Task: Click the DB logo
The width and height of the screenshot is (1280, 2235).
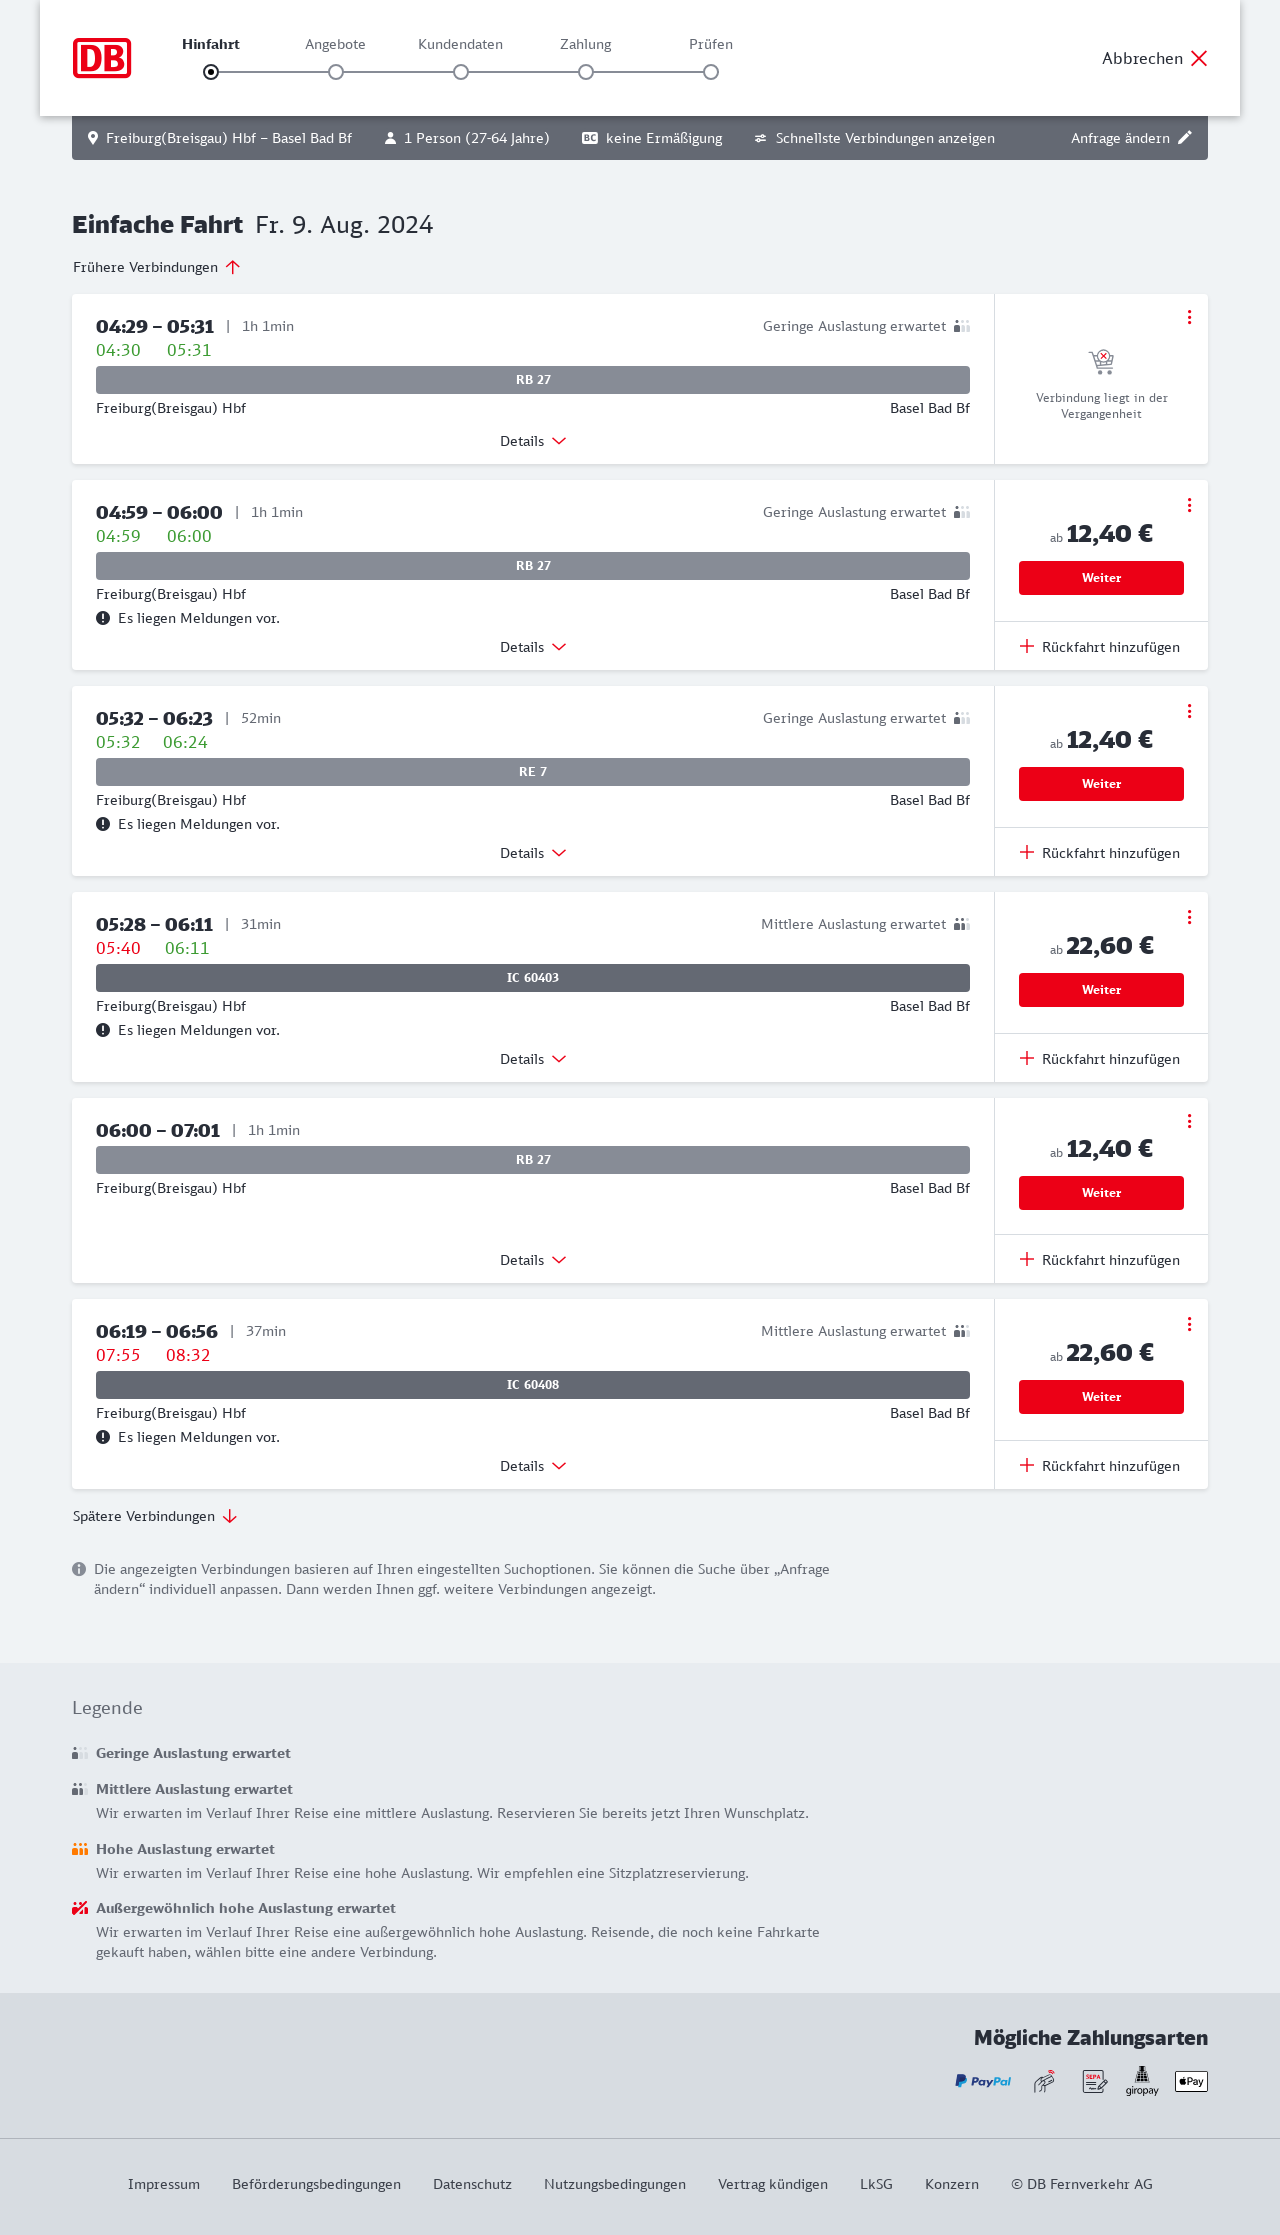Action: 102,58
